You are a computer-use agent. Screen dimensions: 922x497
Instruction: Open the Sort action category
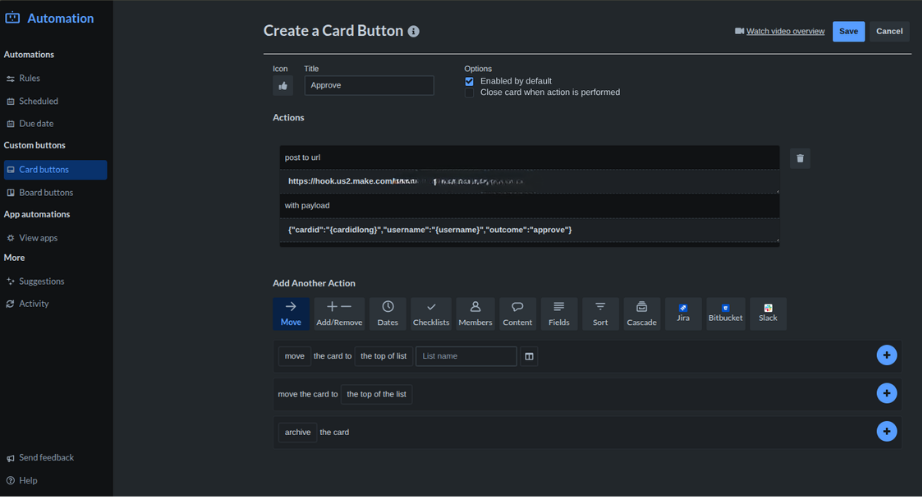click(x=600, y=313)
